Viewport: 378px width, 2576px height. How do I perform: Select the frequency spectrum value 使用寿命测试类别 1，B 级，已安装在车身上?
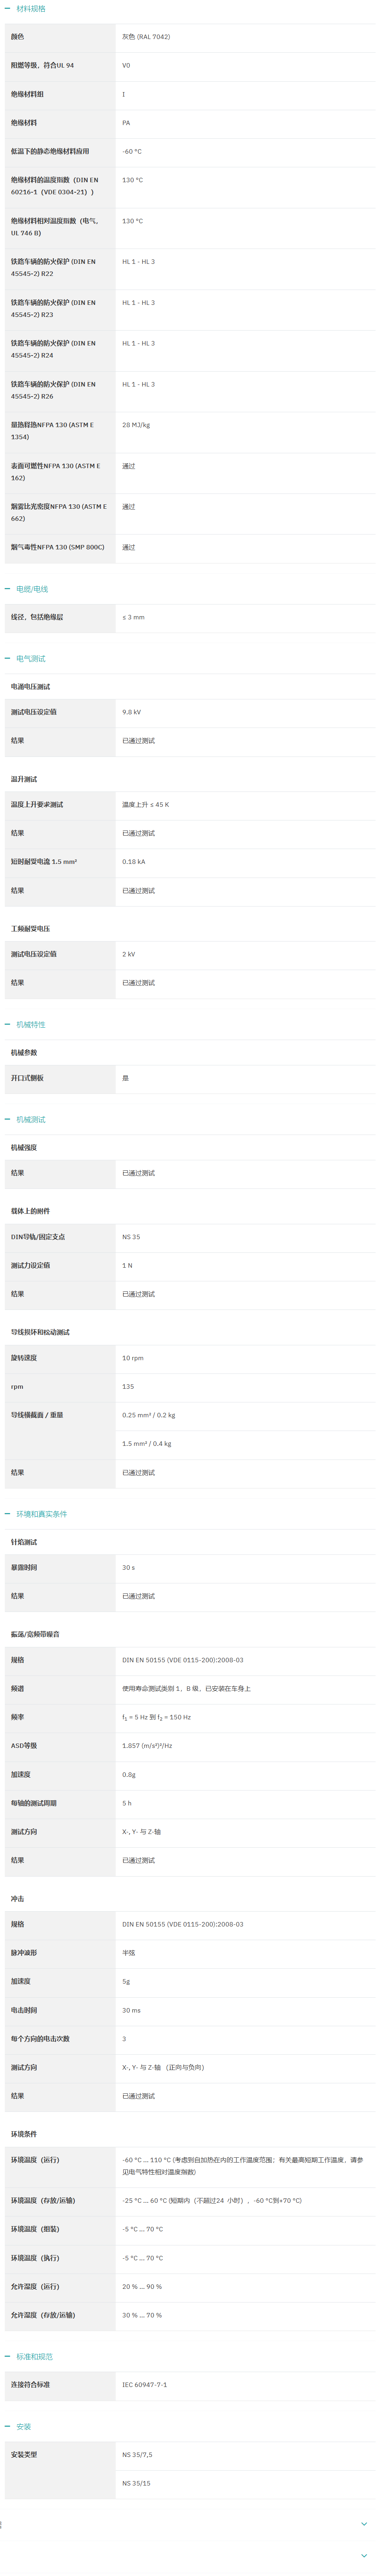(186, 1689)
